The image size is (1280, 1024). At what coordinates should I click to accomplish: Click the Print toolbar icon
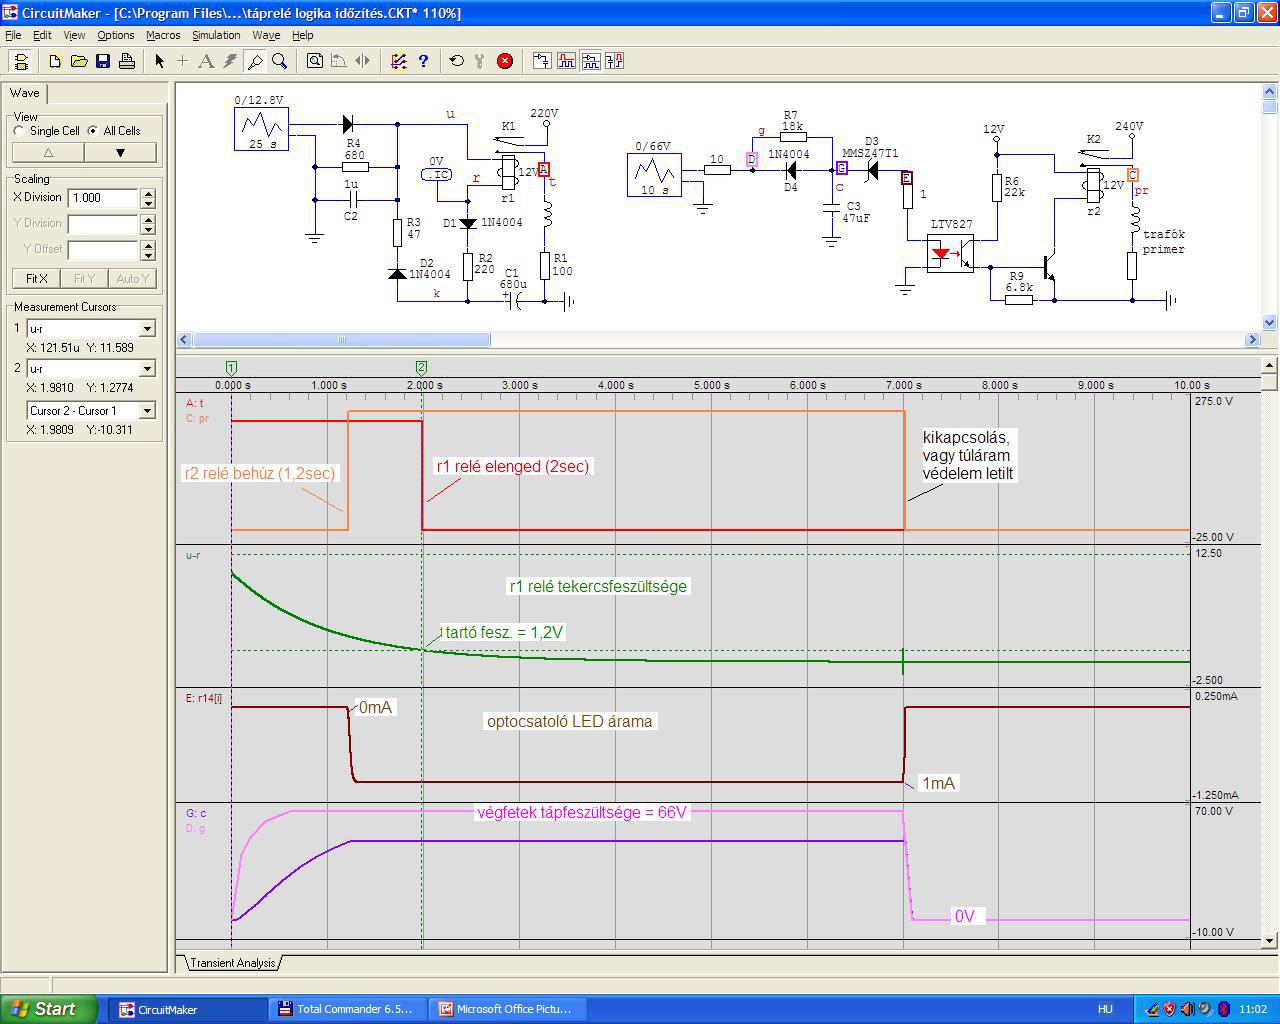point(127,61)
